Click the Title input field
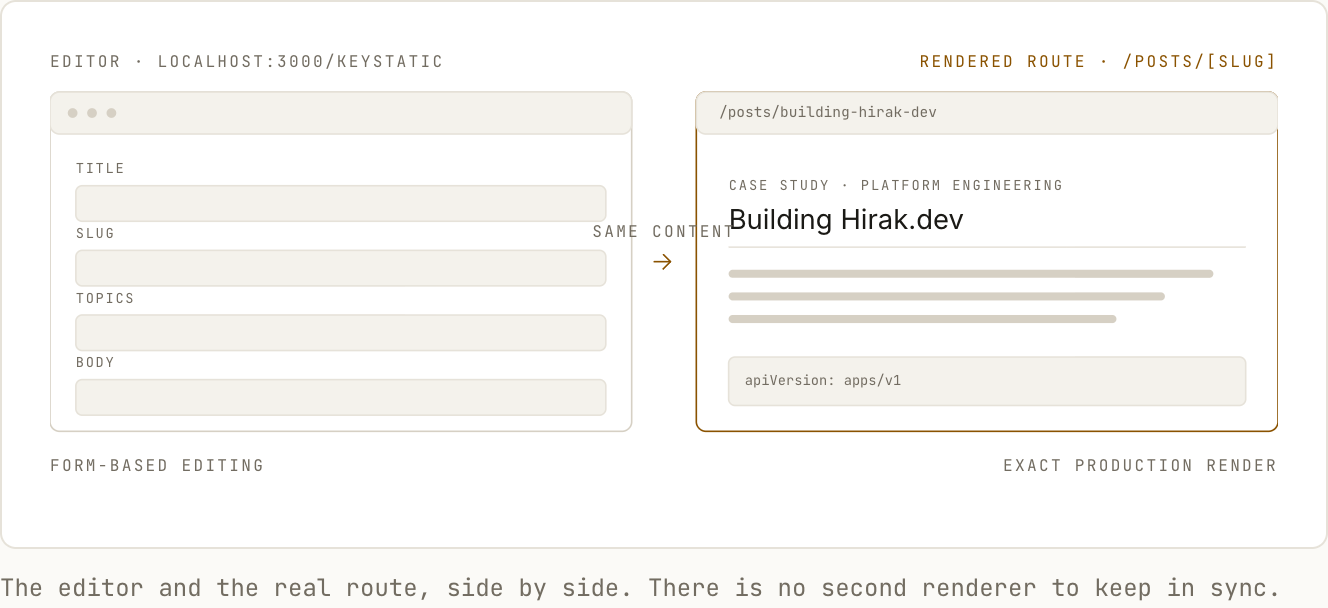Screen dimensions: 1328x608 341,203
